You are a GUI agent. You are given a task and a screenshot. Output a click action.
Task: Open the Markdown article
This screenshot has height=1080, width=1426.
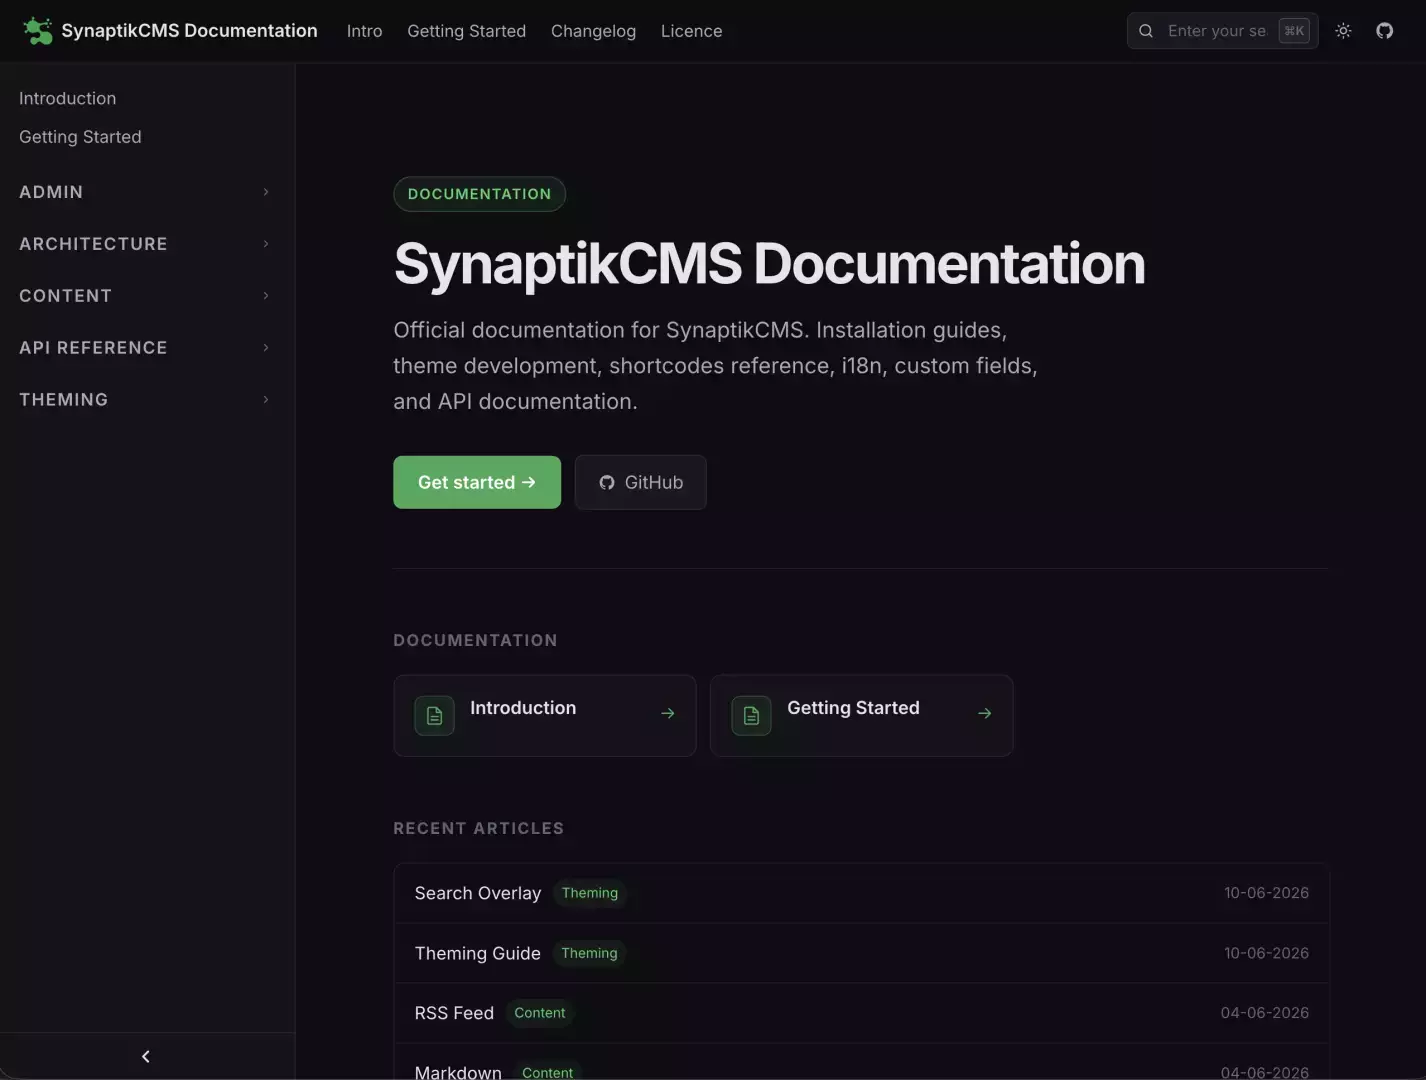pyautogui.click(x=458, y=1072)
